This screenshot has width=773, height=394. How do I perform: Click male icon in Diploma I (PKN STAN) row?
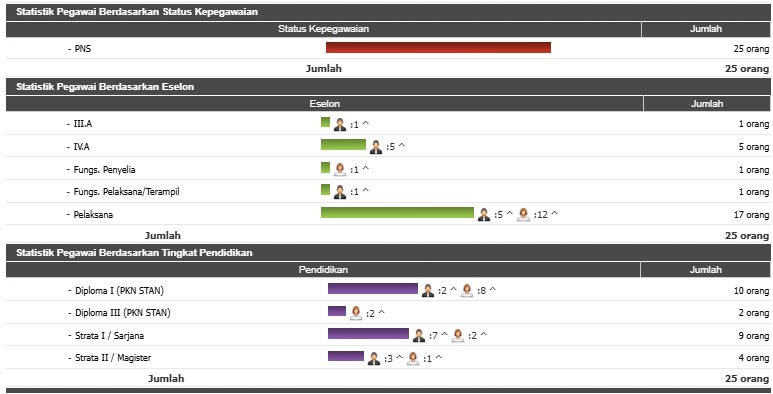point(427,291)
